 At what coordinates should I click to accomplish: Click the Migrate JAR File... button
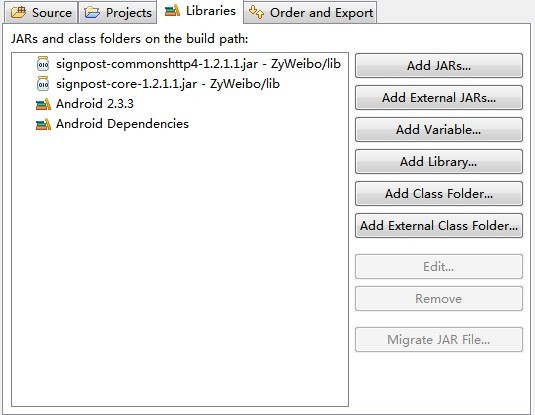pos(439,340)
